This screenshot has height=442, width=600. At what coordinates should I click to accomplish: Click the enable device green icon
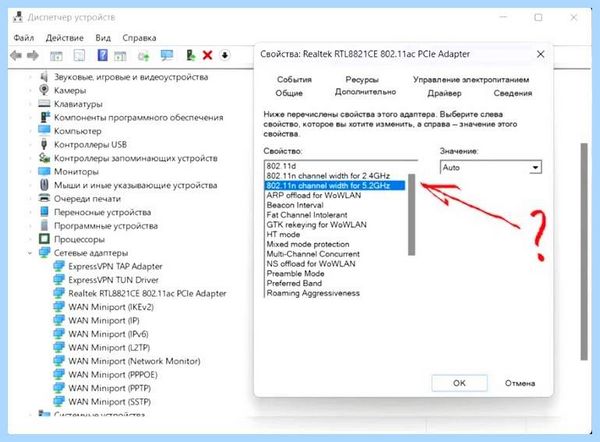coord(191,55)
